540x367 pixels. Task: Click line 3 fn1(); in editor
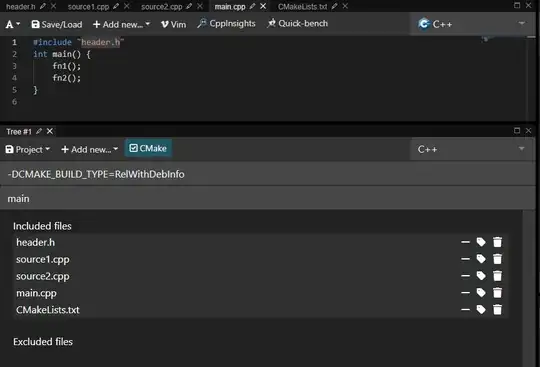[x=66, y=66]
